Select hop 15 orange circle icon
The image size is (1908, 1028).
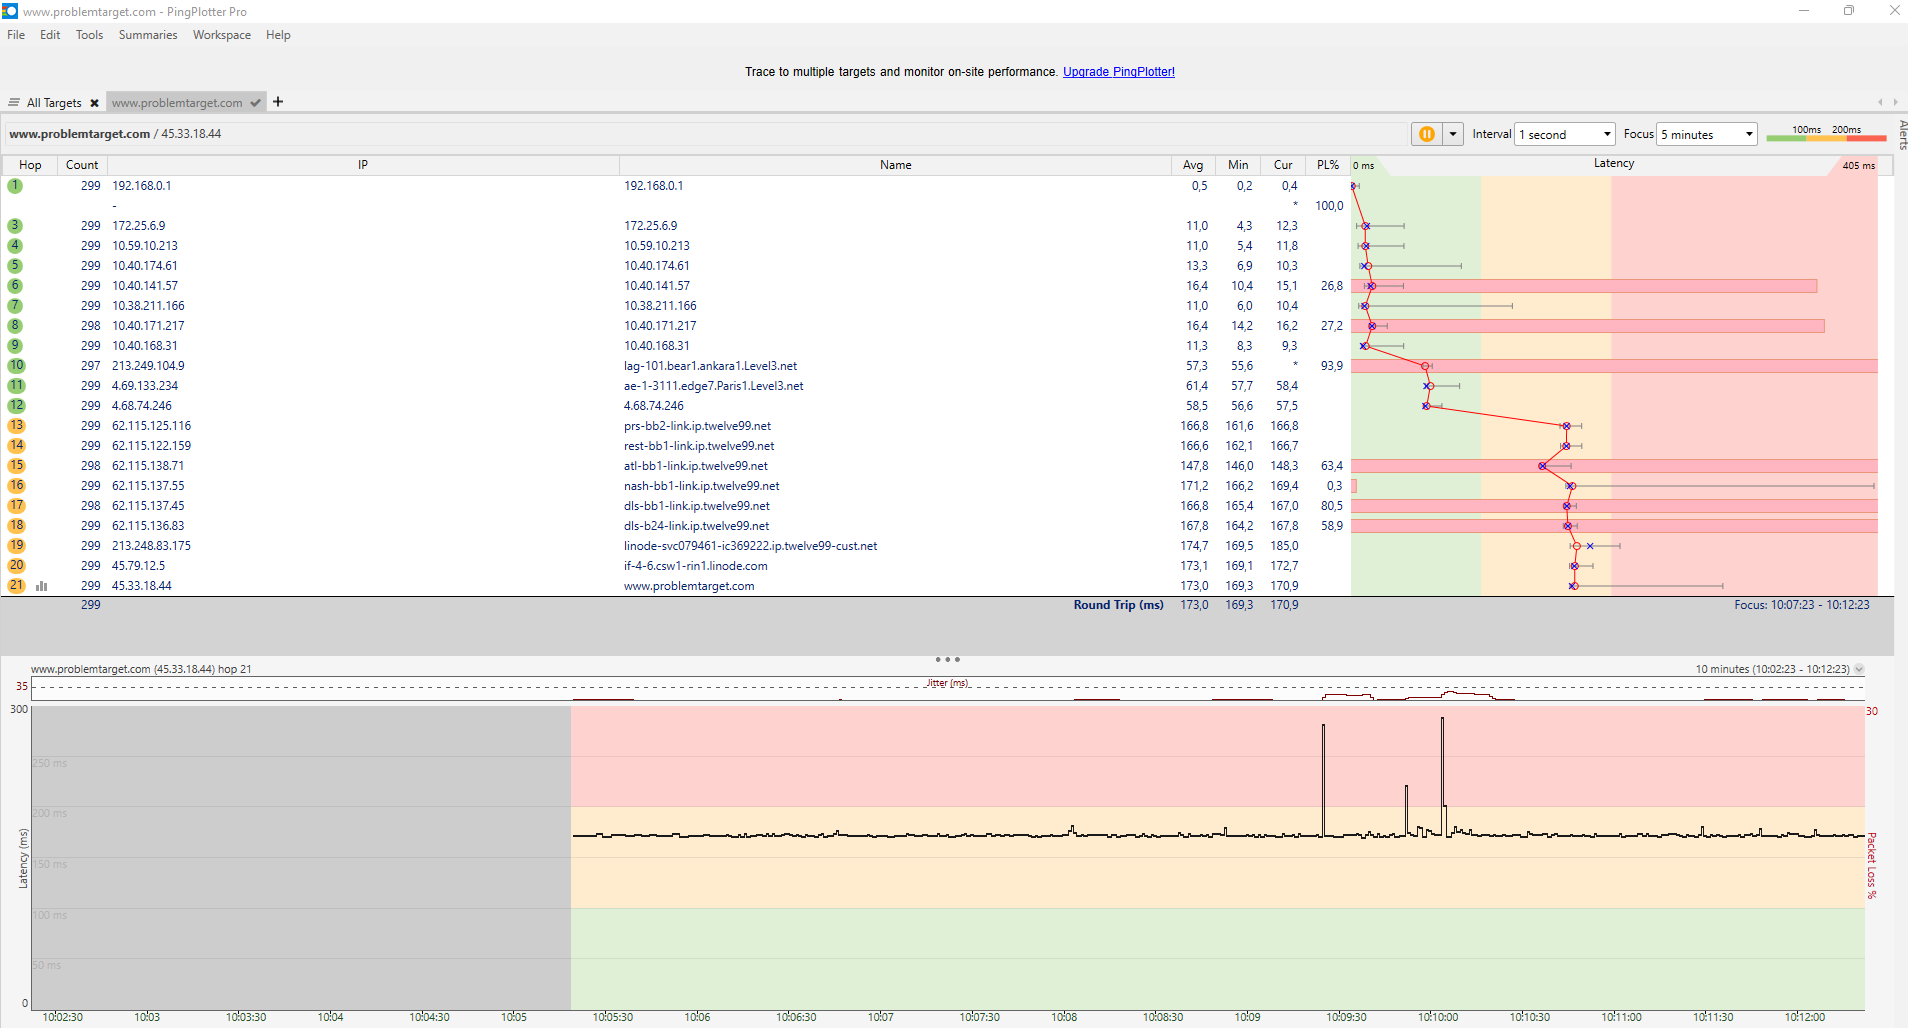16,466
